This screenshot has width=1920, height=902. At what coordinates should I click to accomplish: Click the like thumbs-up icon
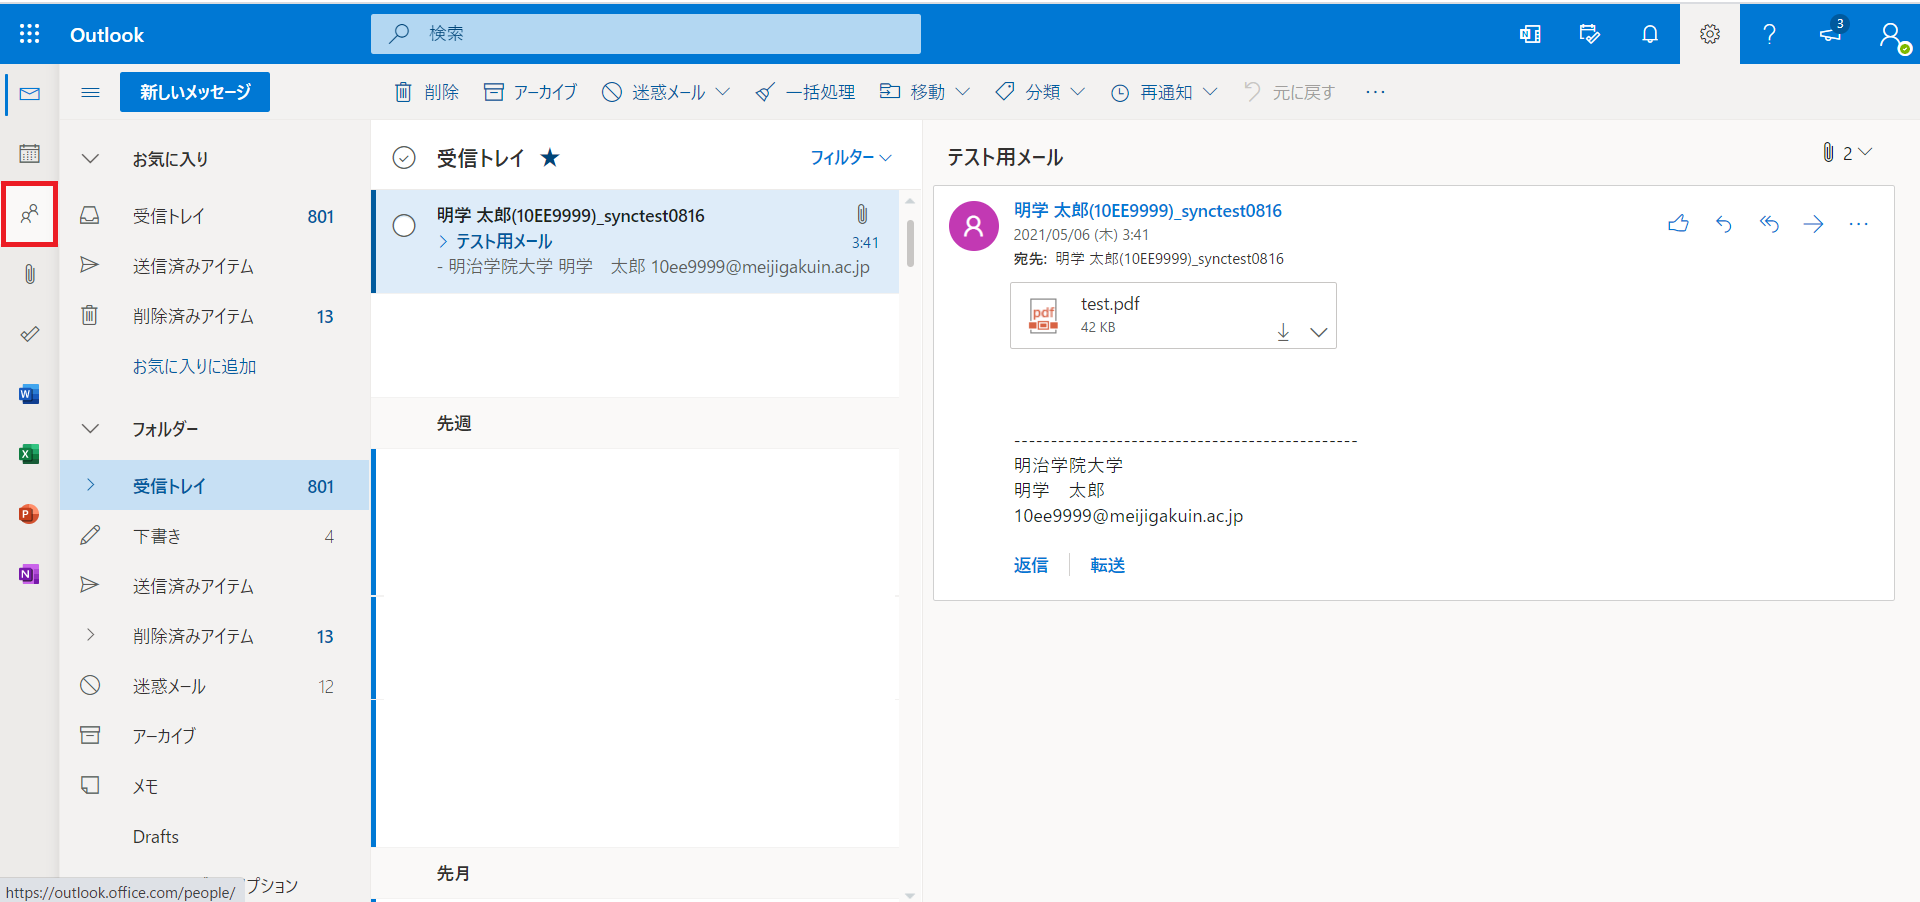[x=1678, y=224]
